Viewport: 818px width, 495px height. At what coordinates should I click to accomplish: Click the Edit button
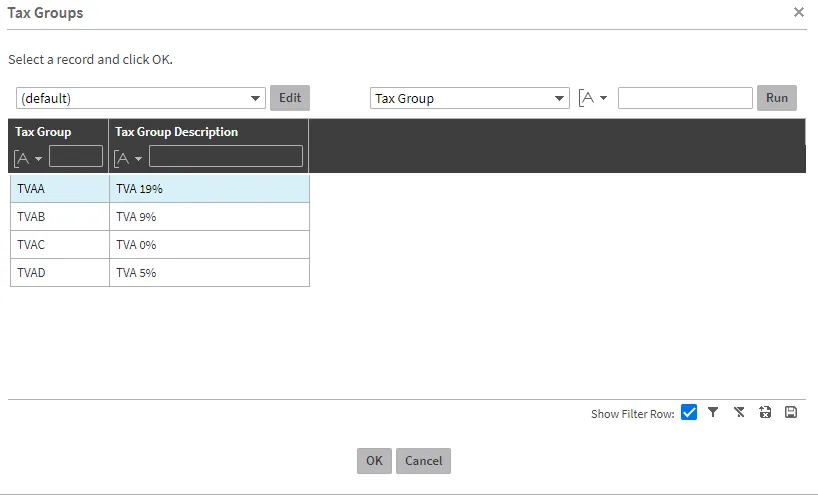click(x=290, y=98)
